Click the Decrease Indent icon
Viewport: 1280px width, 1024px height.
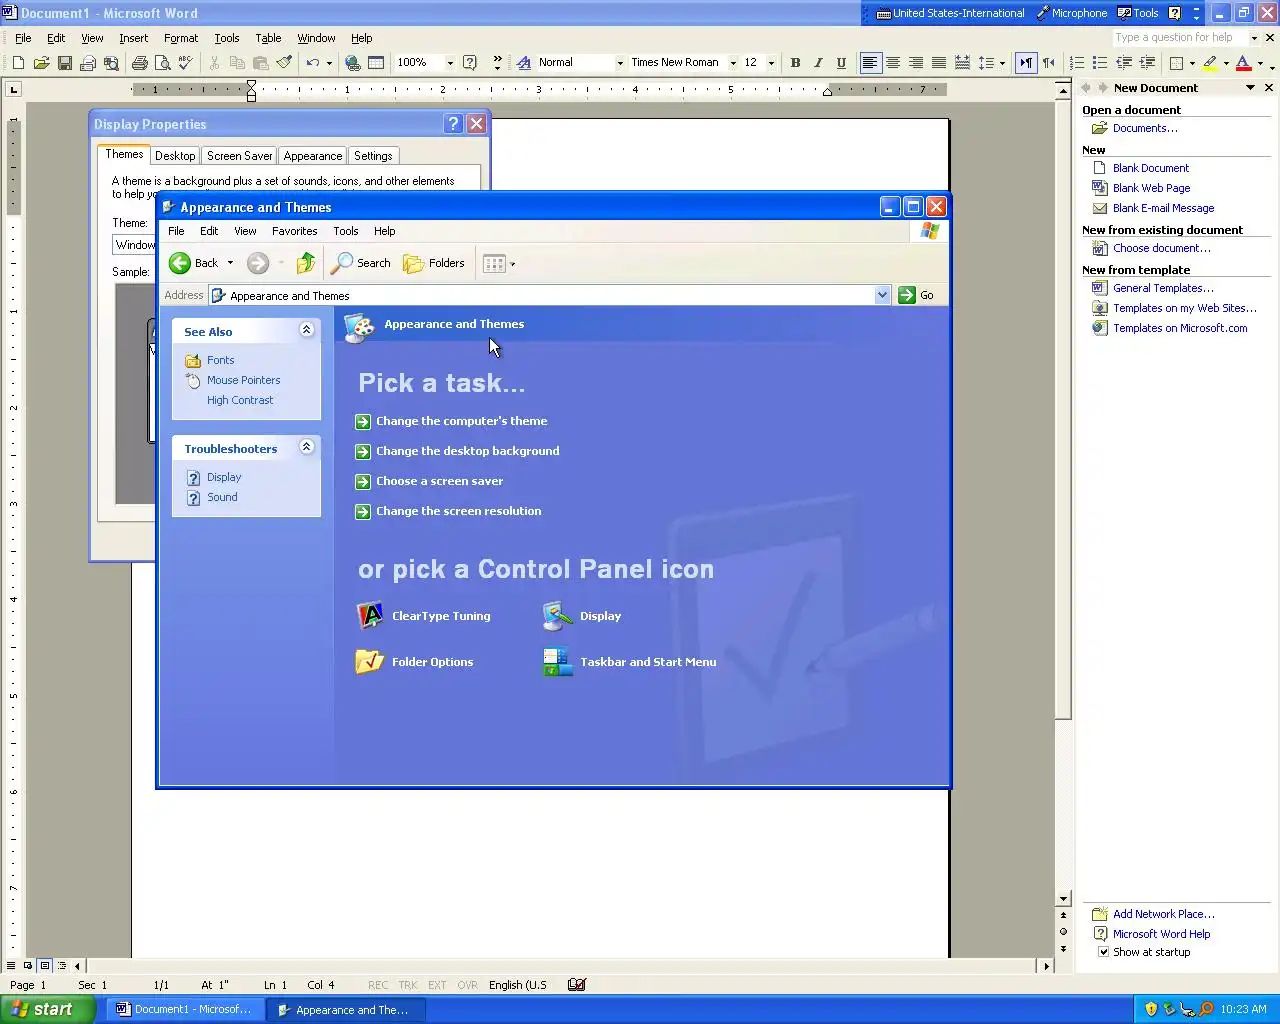1124,63
